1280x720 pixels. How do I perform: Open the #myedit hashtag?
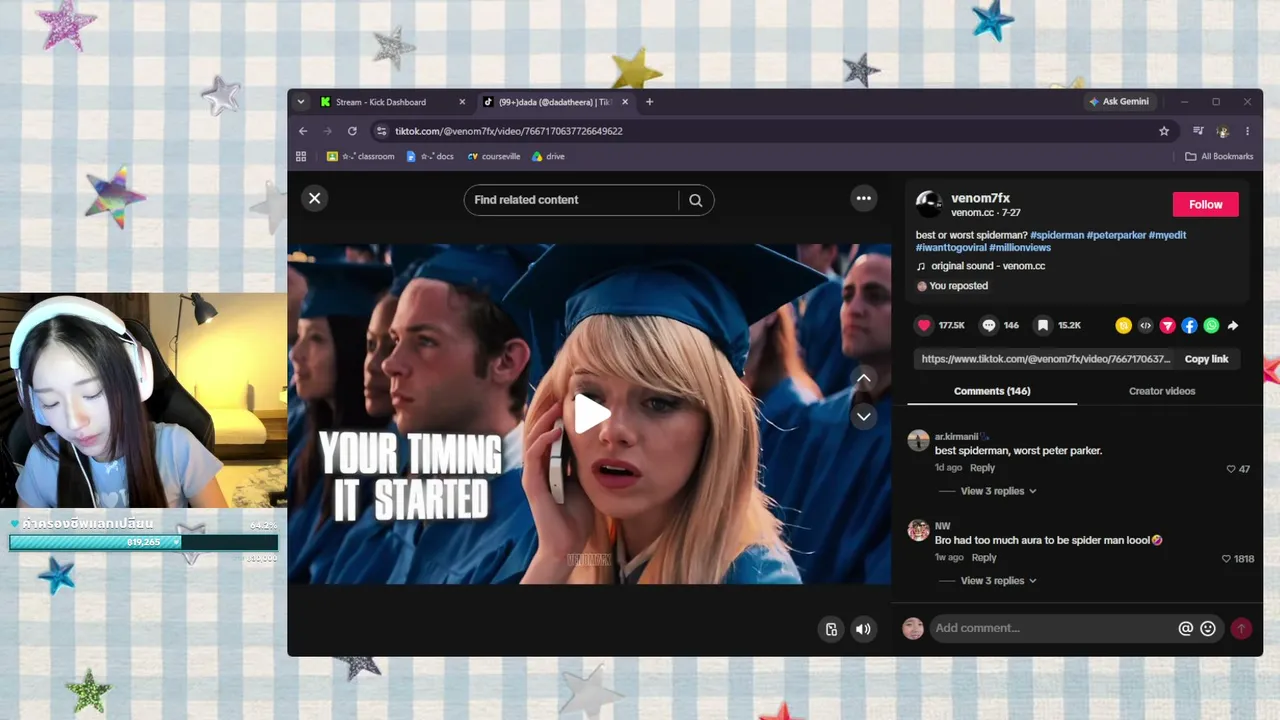[1168, 235]
